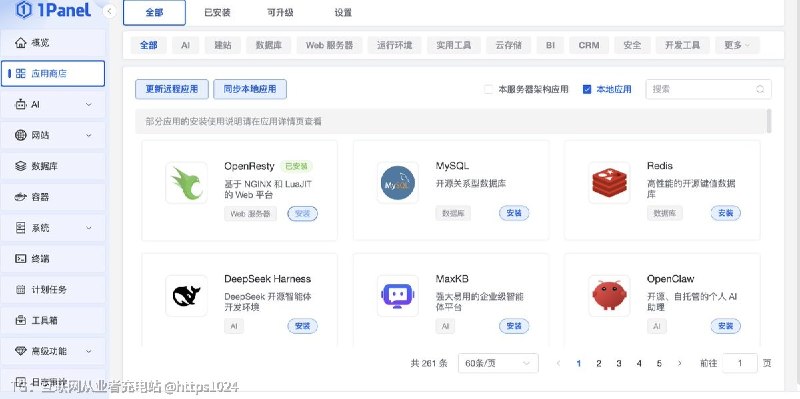Open the 60条/页 page size dropdown

pyautogui.click(x=498, y=363)
